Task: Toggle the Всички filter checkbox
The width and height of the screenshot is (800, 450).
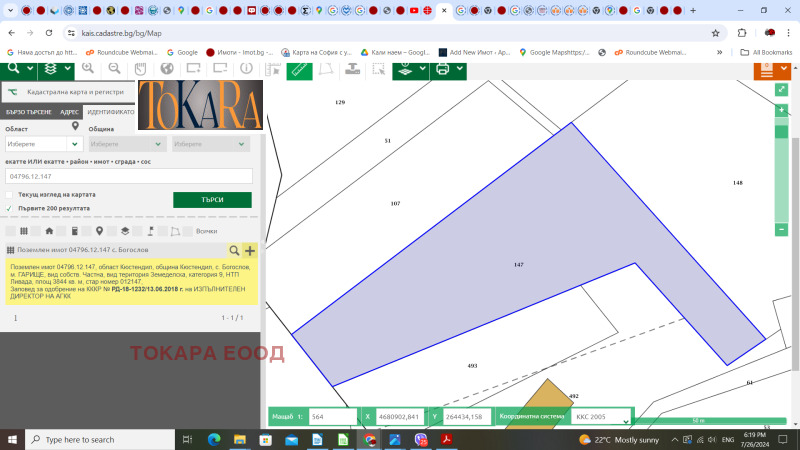Action: click(x=188, y=231)
